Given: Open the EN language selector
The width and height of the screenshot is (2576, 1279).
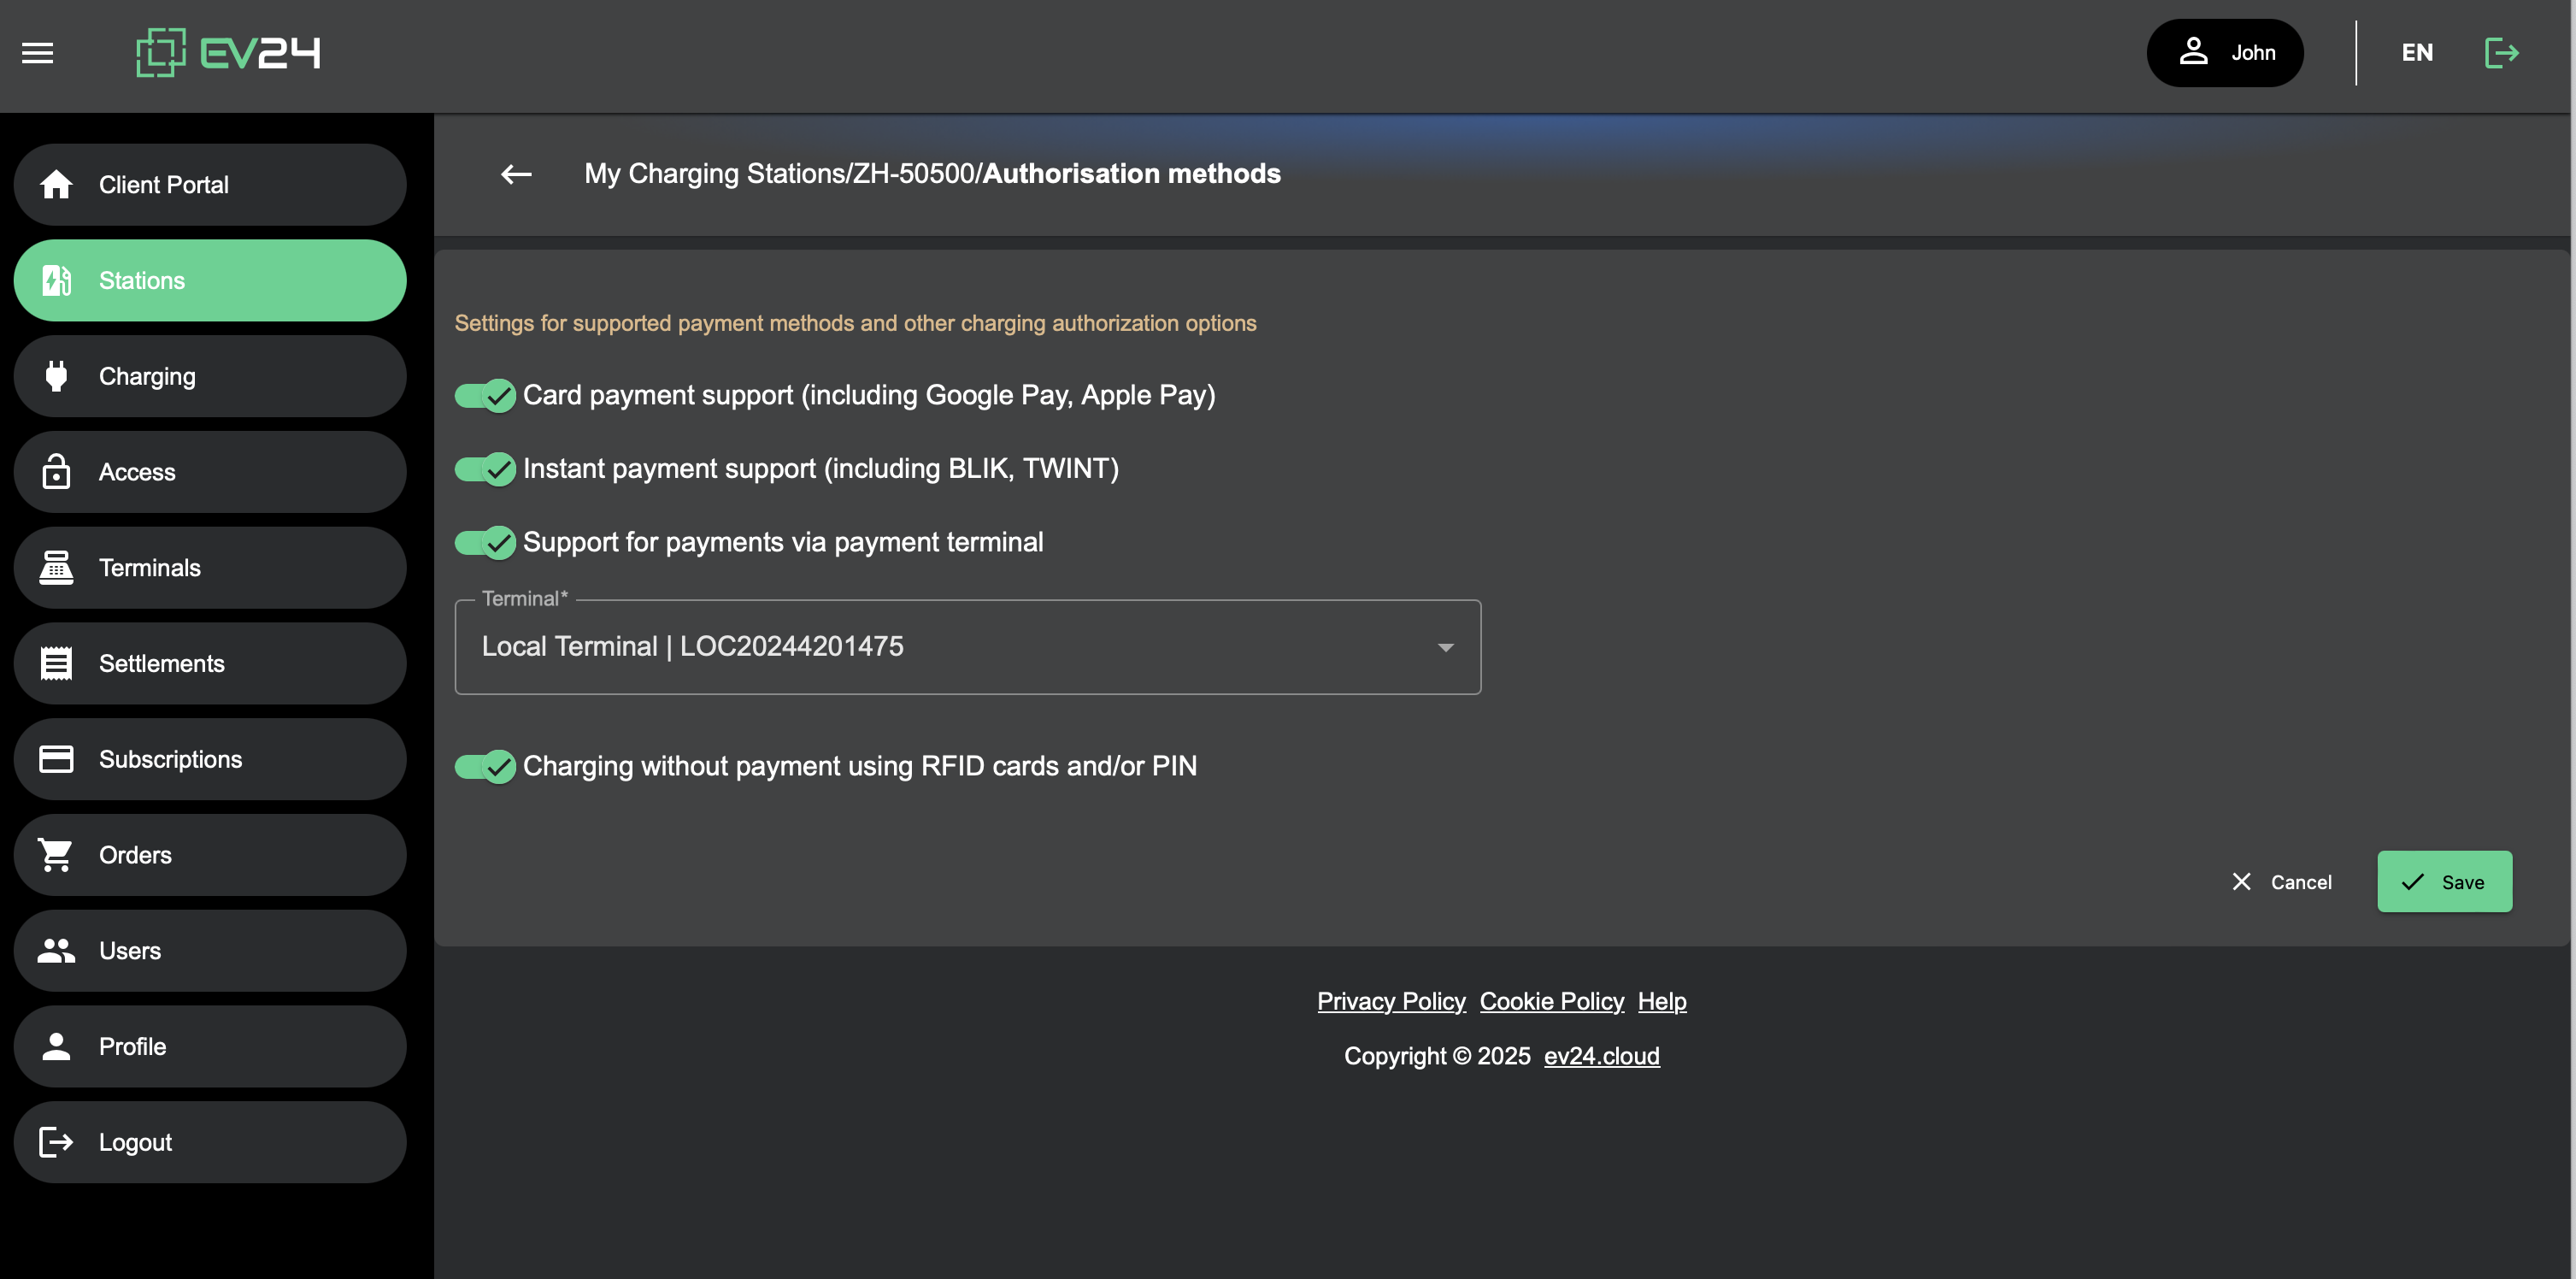Looking at the screenshot, I should tap(2417, 53).
